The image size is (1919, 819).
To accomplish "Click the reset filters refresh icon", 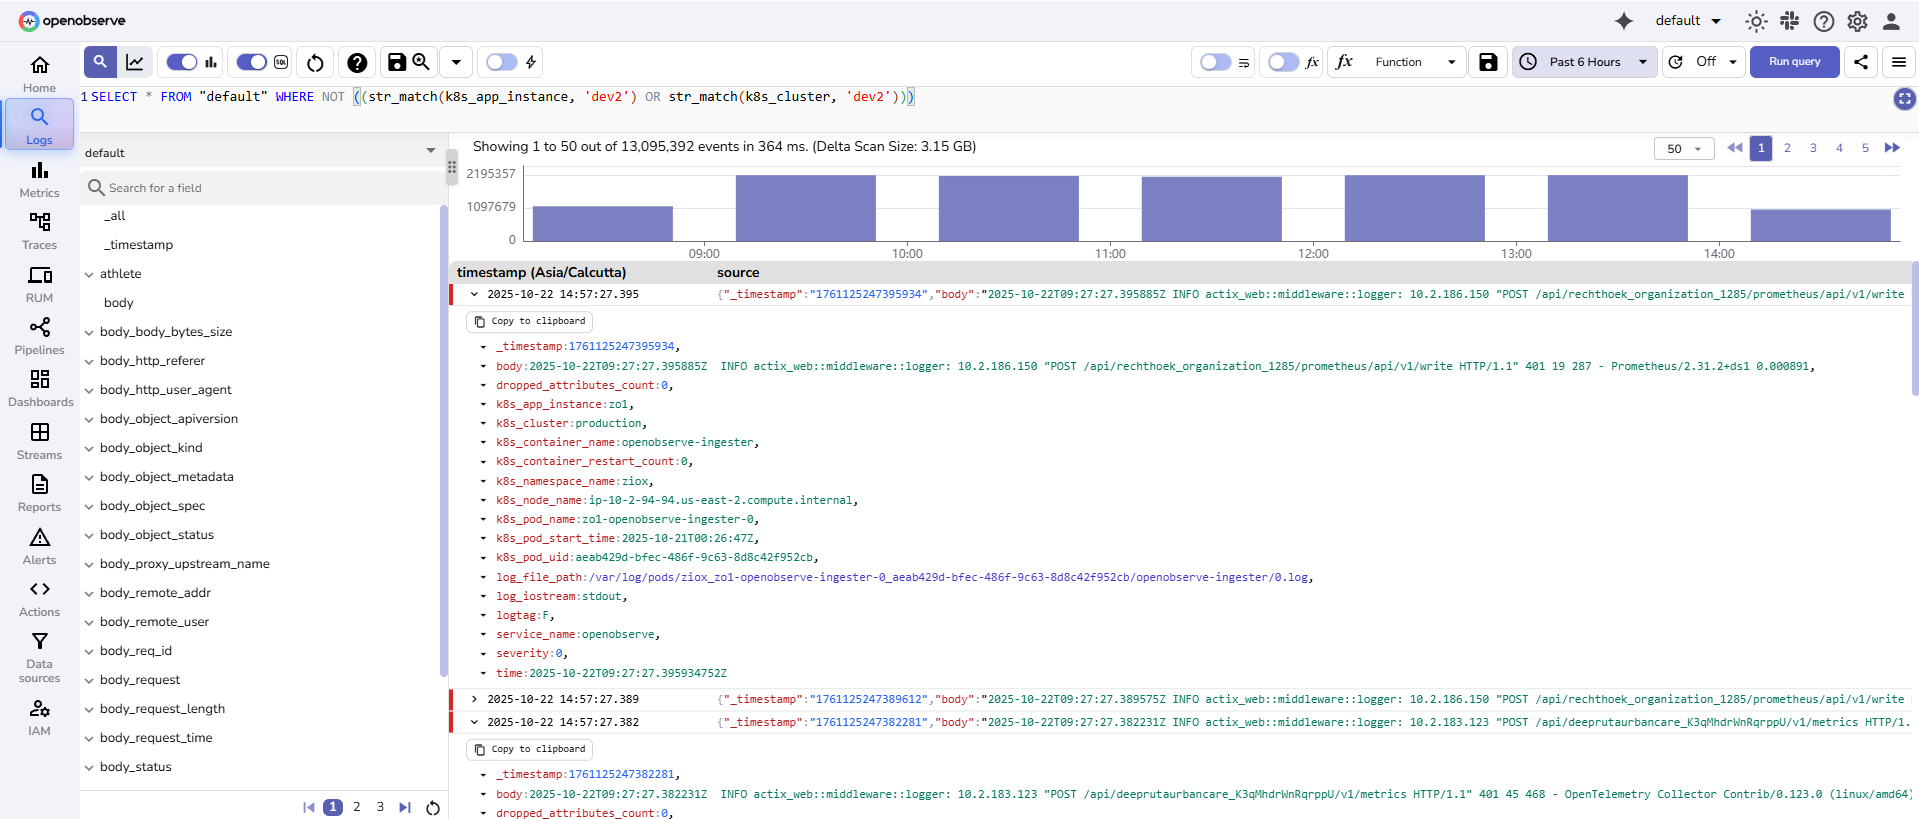I will coord(315,63).
